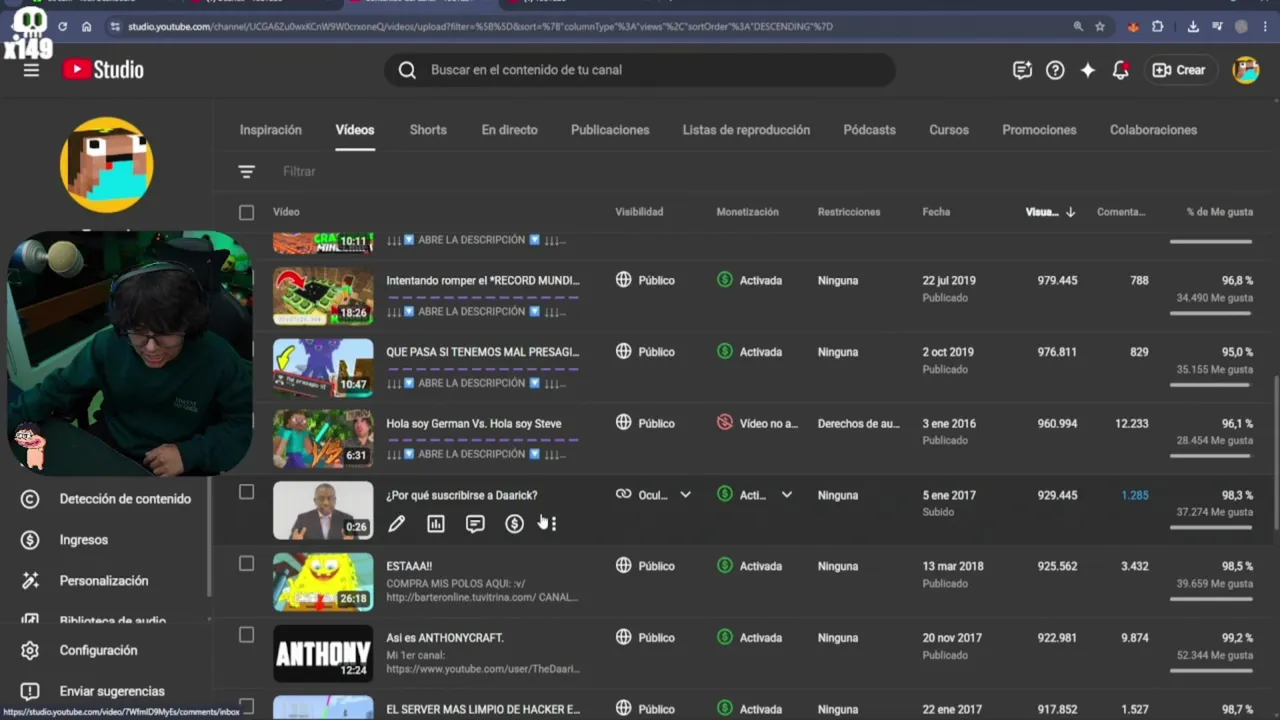Open Configuración sidebar link
This screenshot has height=720, width=1280.
(x=98, y=651)
